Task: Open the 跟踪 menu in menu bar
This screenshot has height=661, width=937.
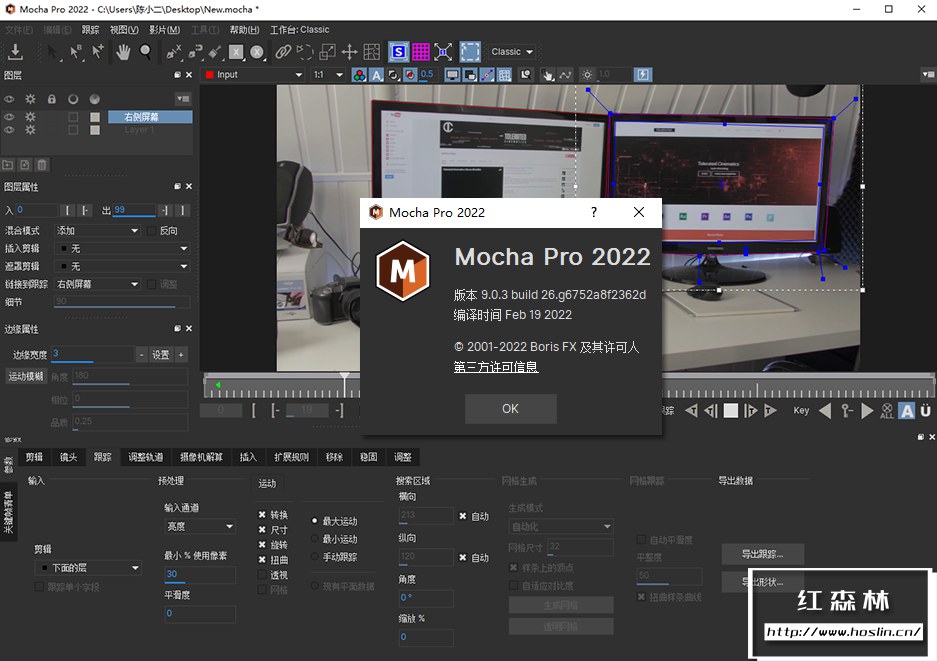Action: [x=90, y=30]
